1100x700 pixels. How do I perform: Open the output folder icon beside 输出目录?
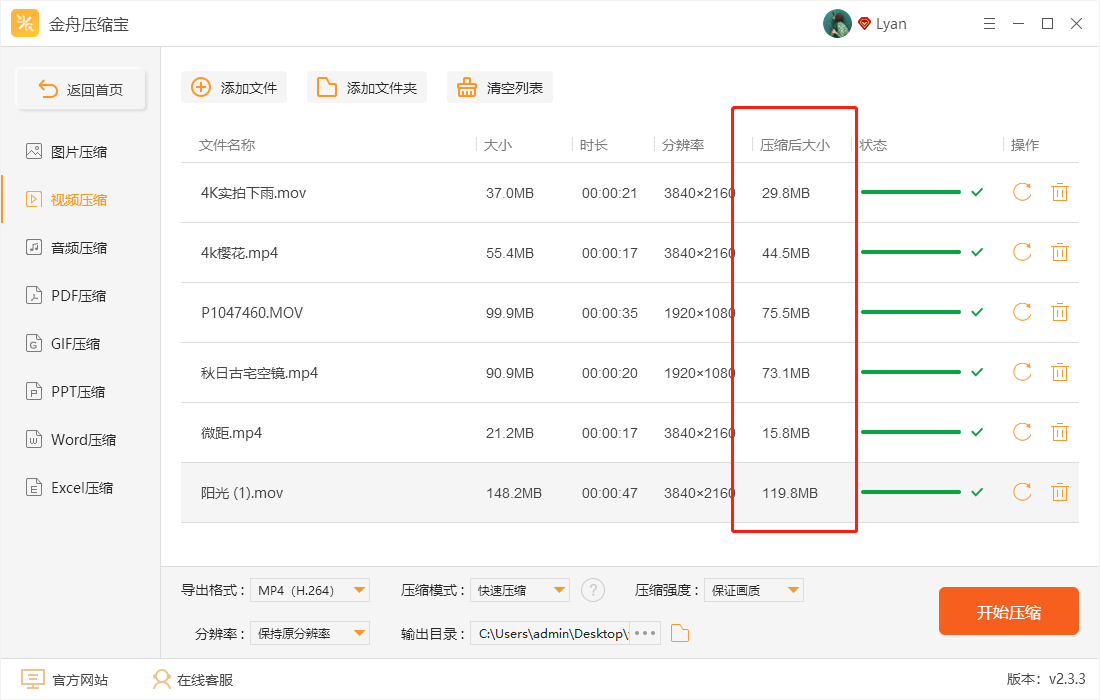(680, 632)
